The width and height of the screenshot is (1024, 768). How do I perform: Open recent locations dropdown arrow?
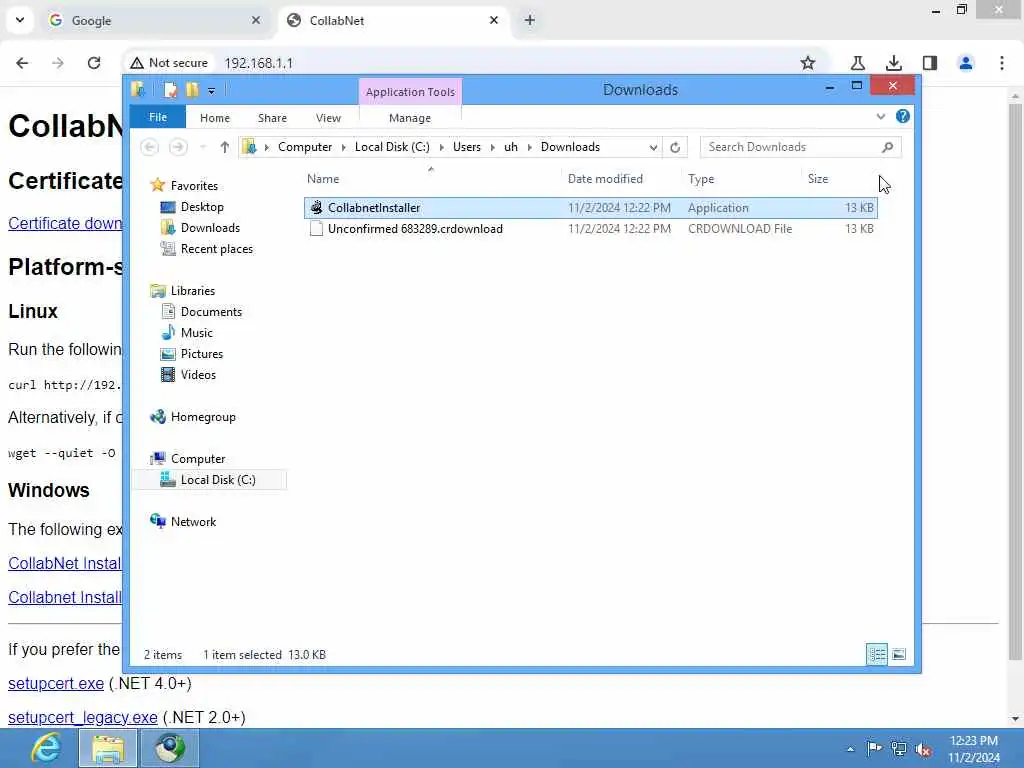coord(203,147)
